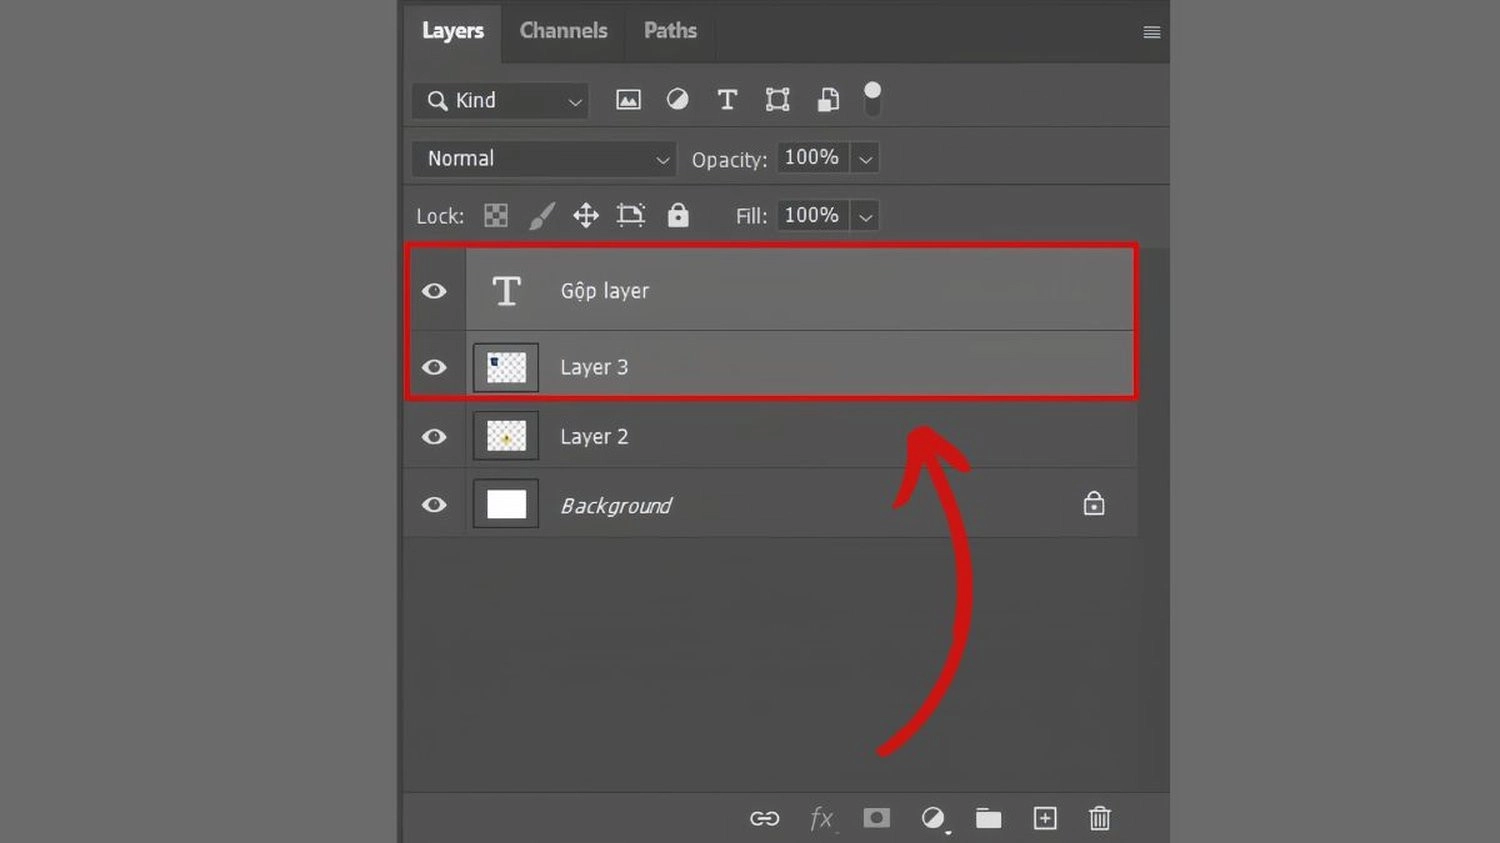This screenshot has height=843, width=1500.
Task: Lock transparent pixels icon
Action: pyautogui.click(x=496, y=215)
